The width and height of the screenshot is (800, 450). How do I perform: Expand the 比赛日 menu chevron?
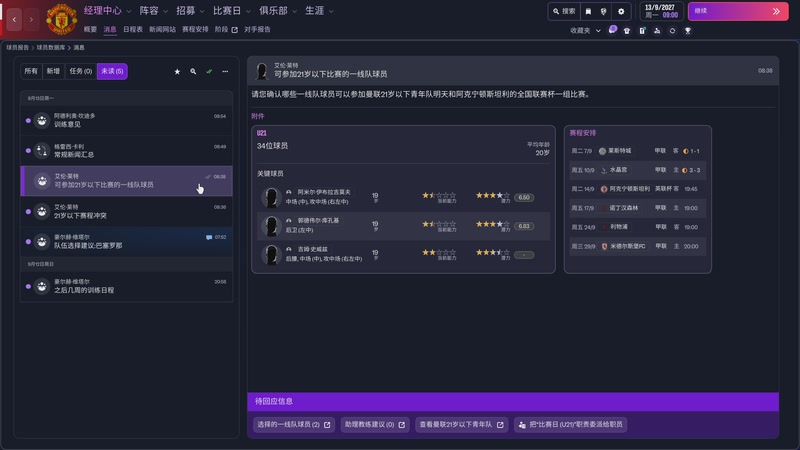[x=248, y=11]
